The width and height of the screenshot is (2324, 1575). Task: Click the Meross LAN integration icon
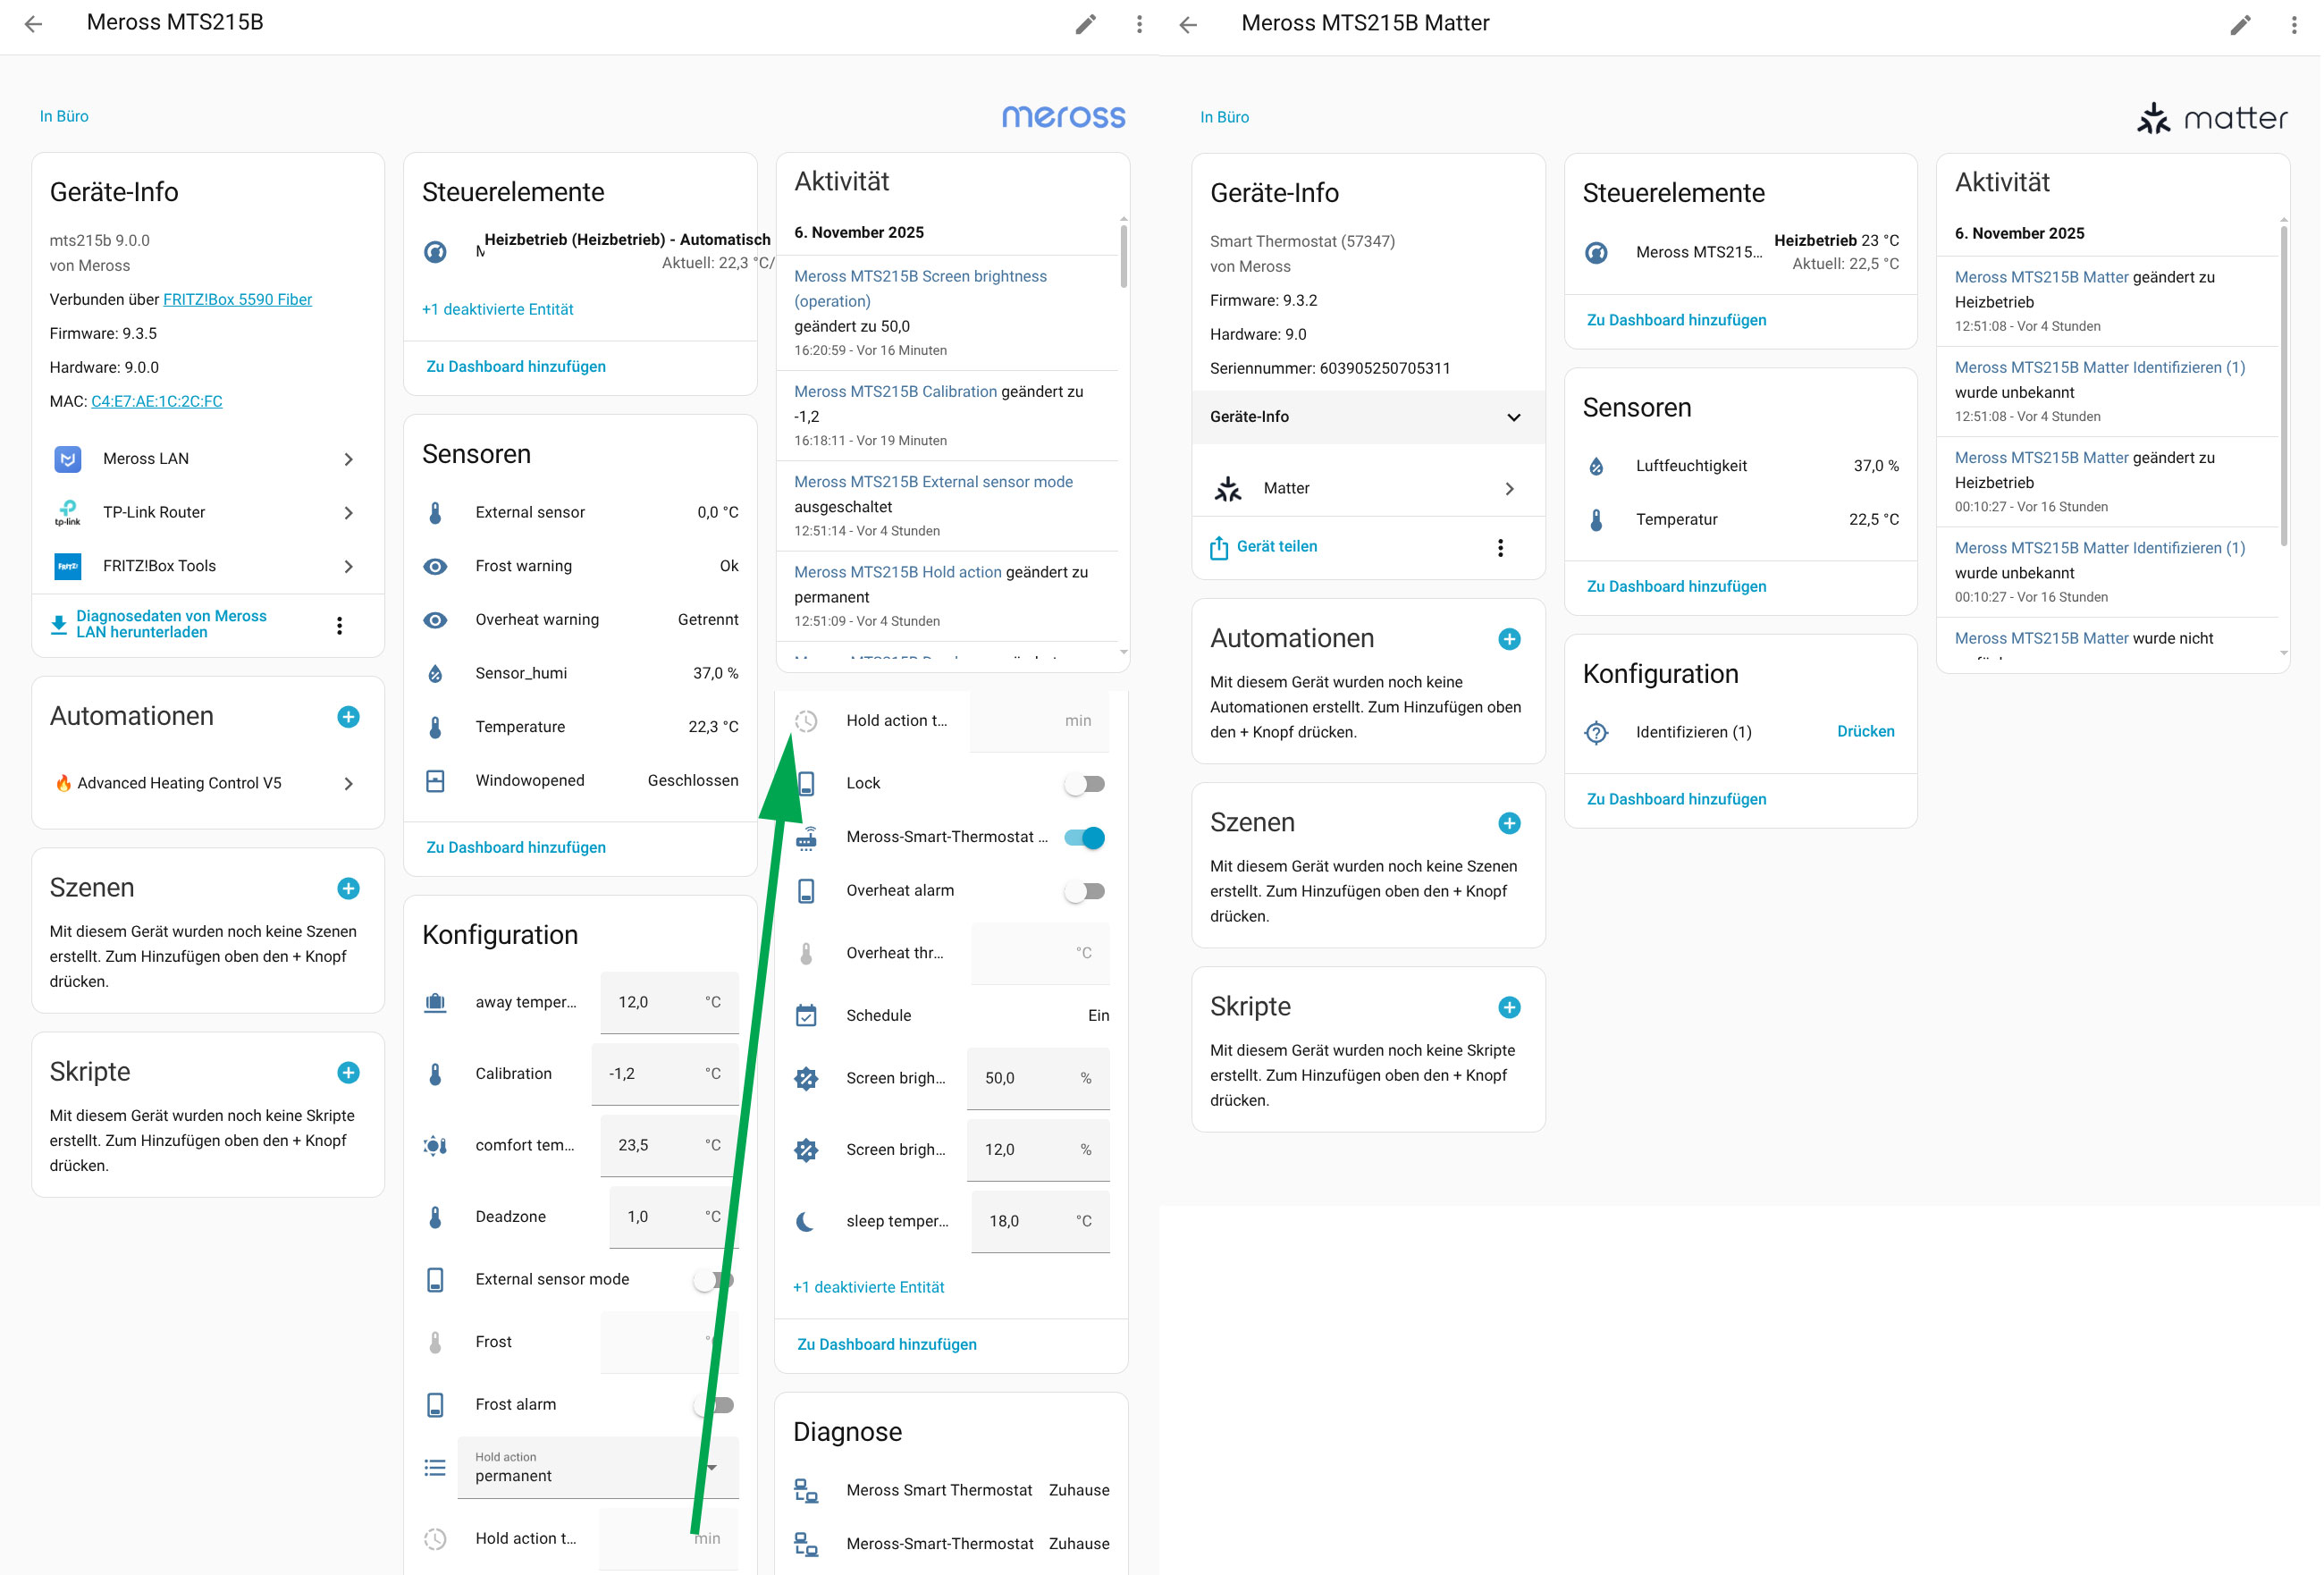68,459
